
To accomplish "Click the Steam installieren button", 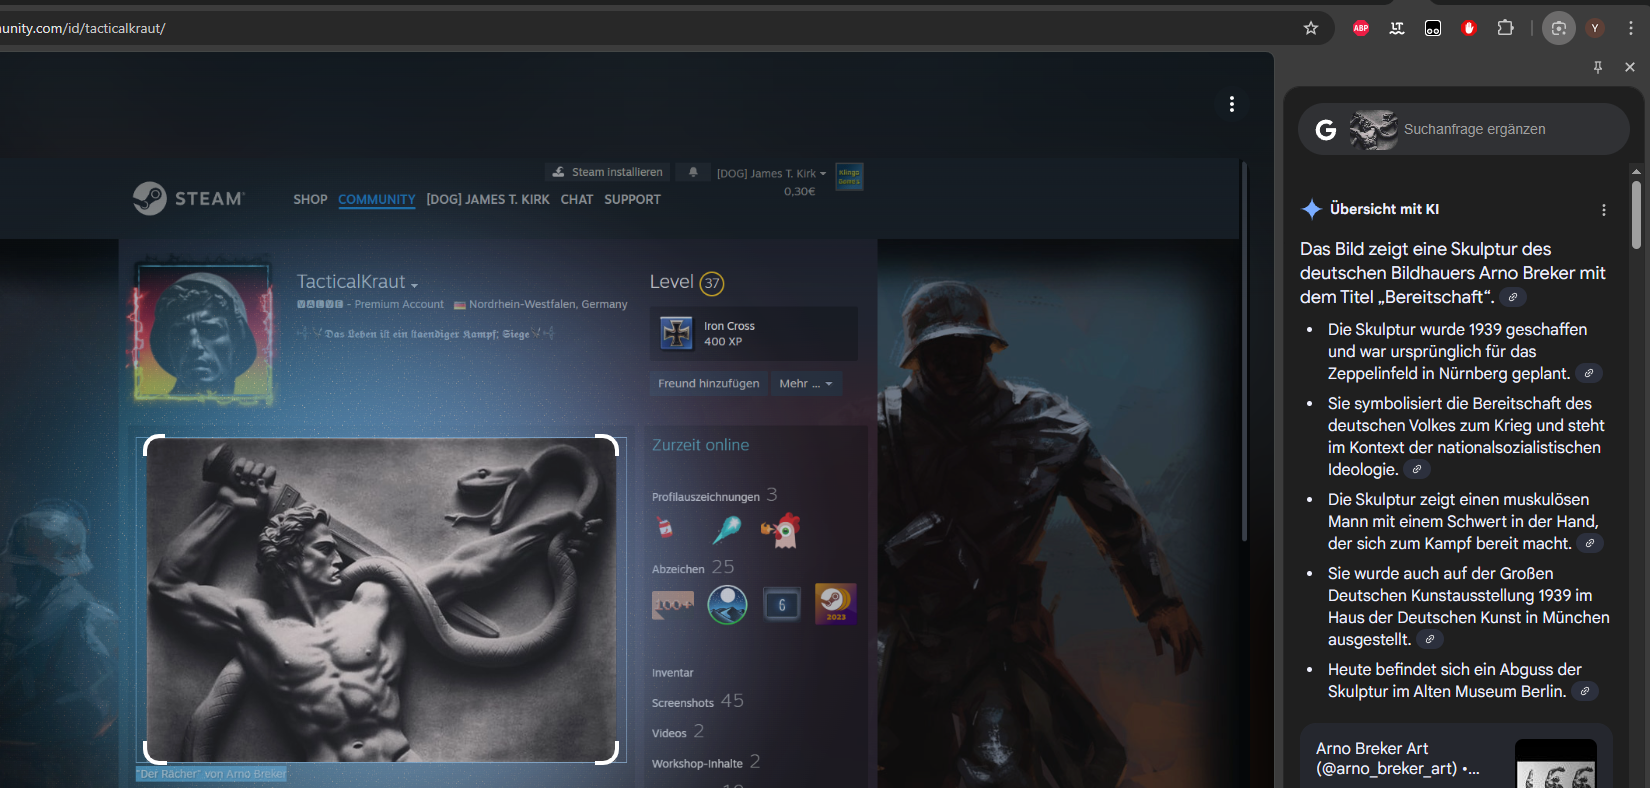I will [x=608, y=172].
